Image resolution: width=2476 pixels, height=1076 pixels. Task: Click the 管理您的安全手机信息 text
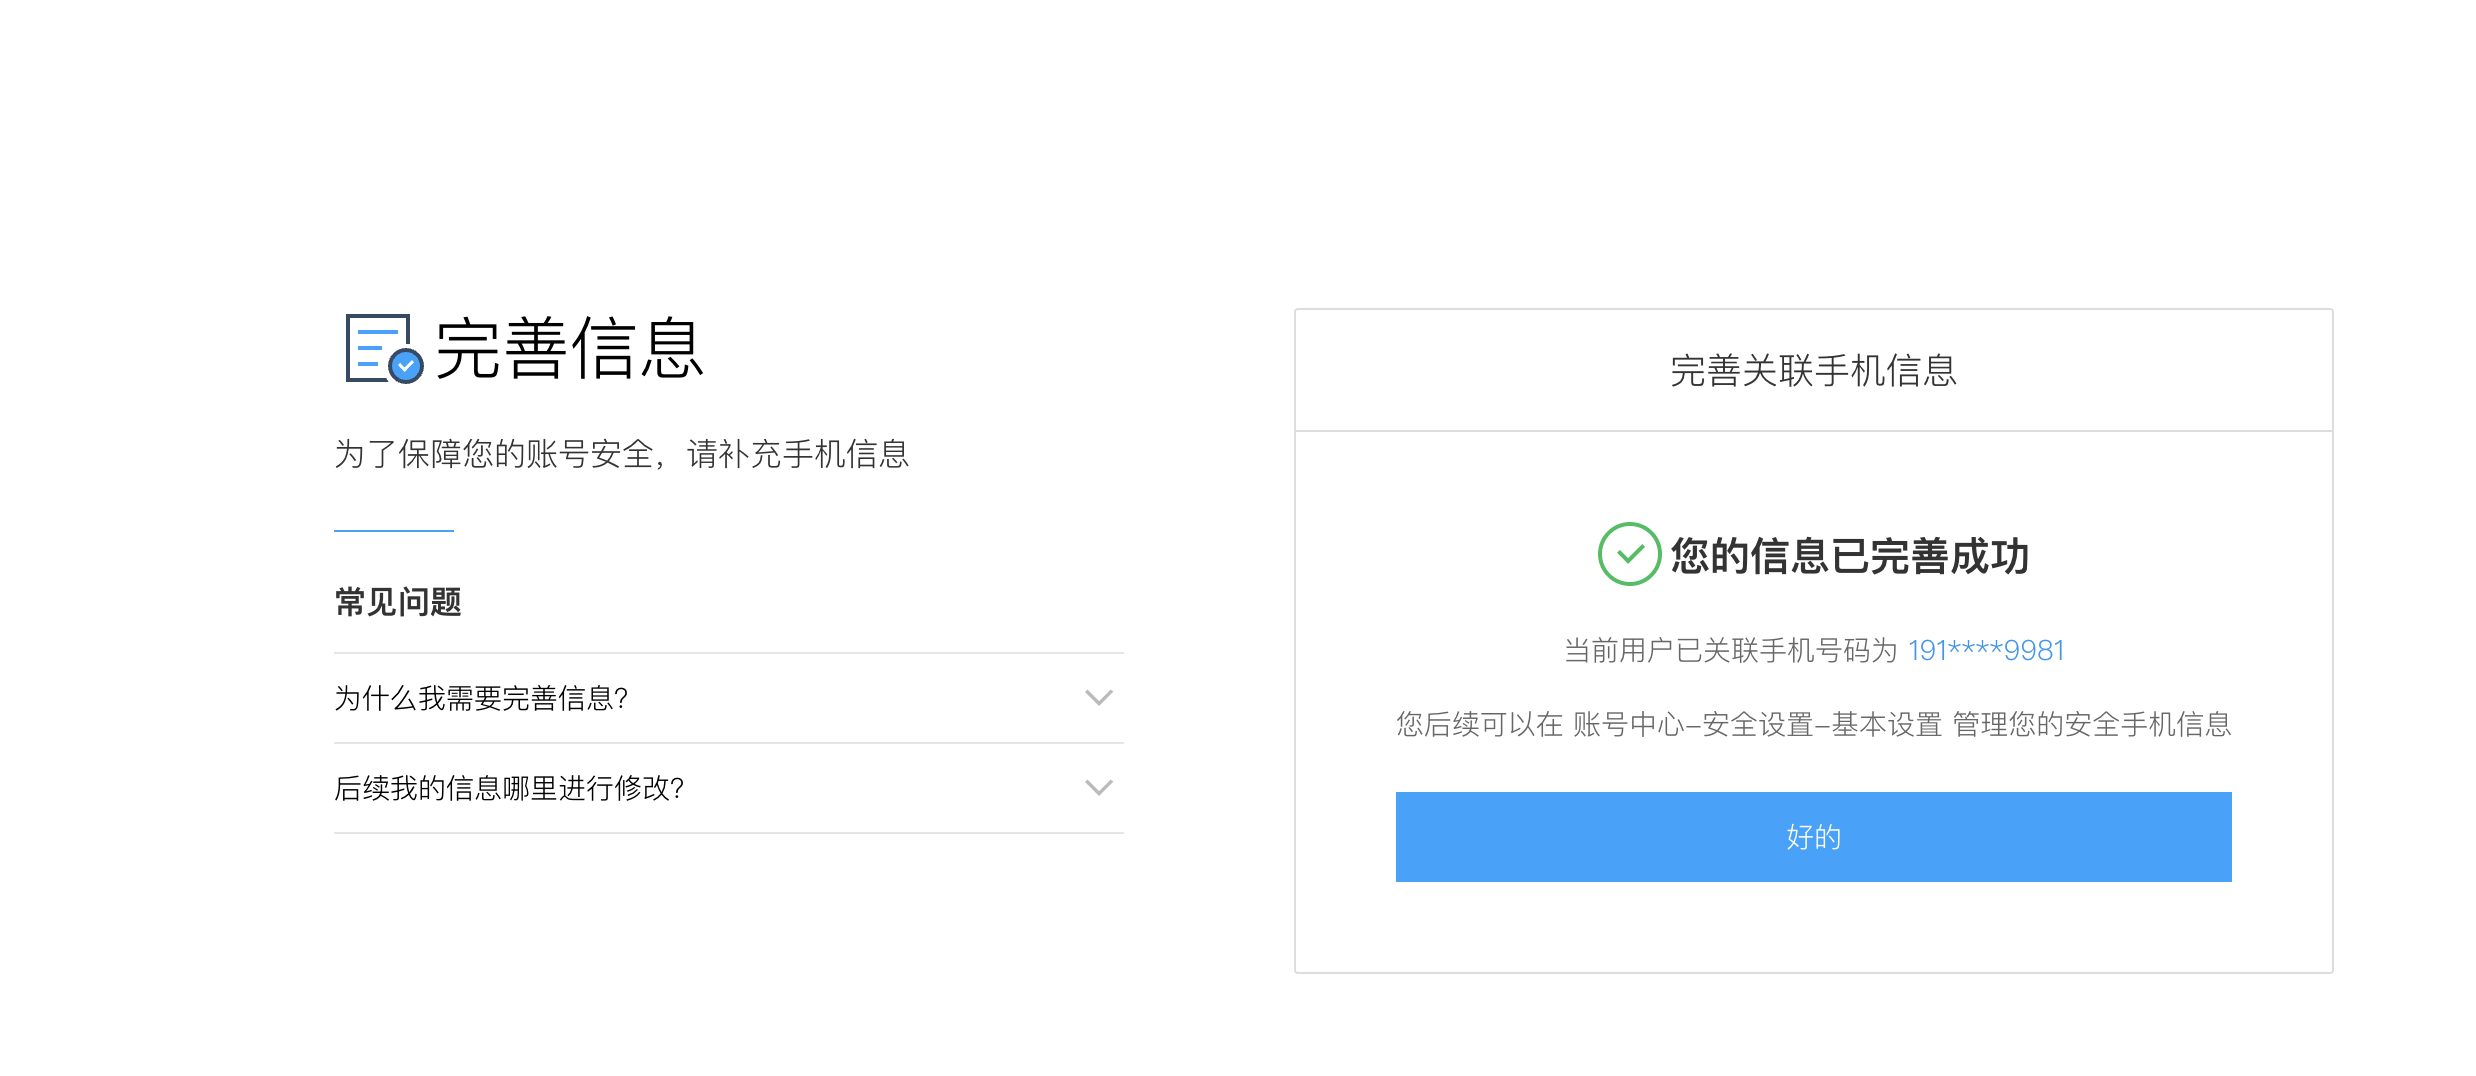point(2092,725)
